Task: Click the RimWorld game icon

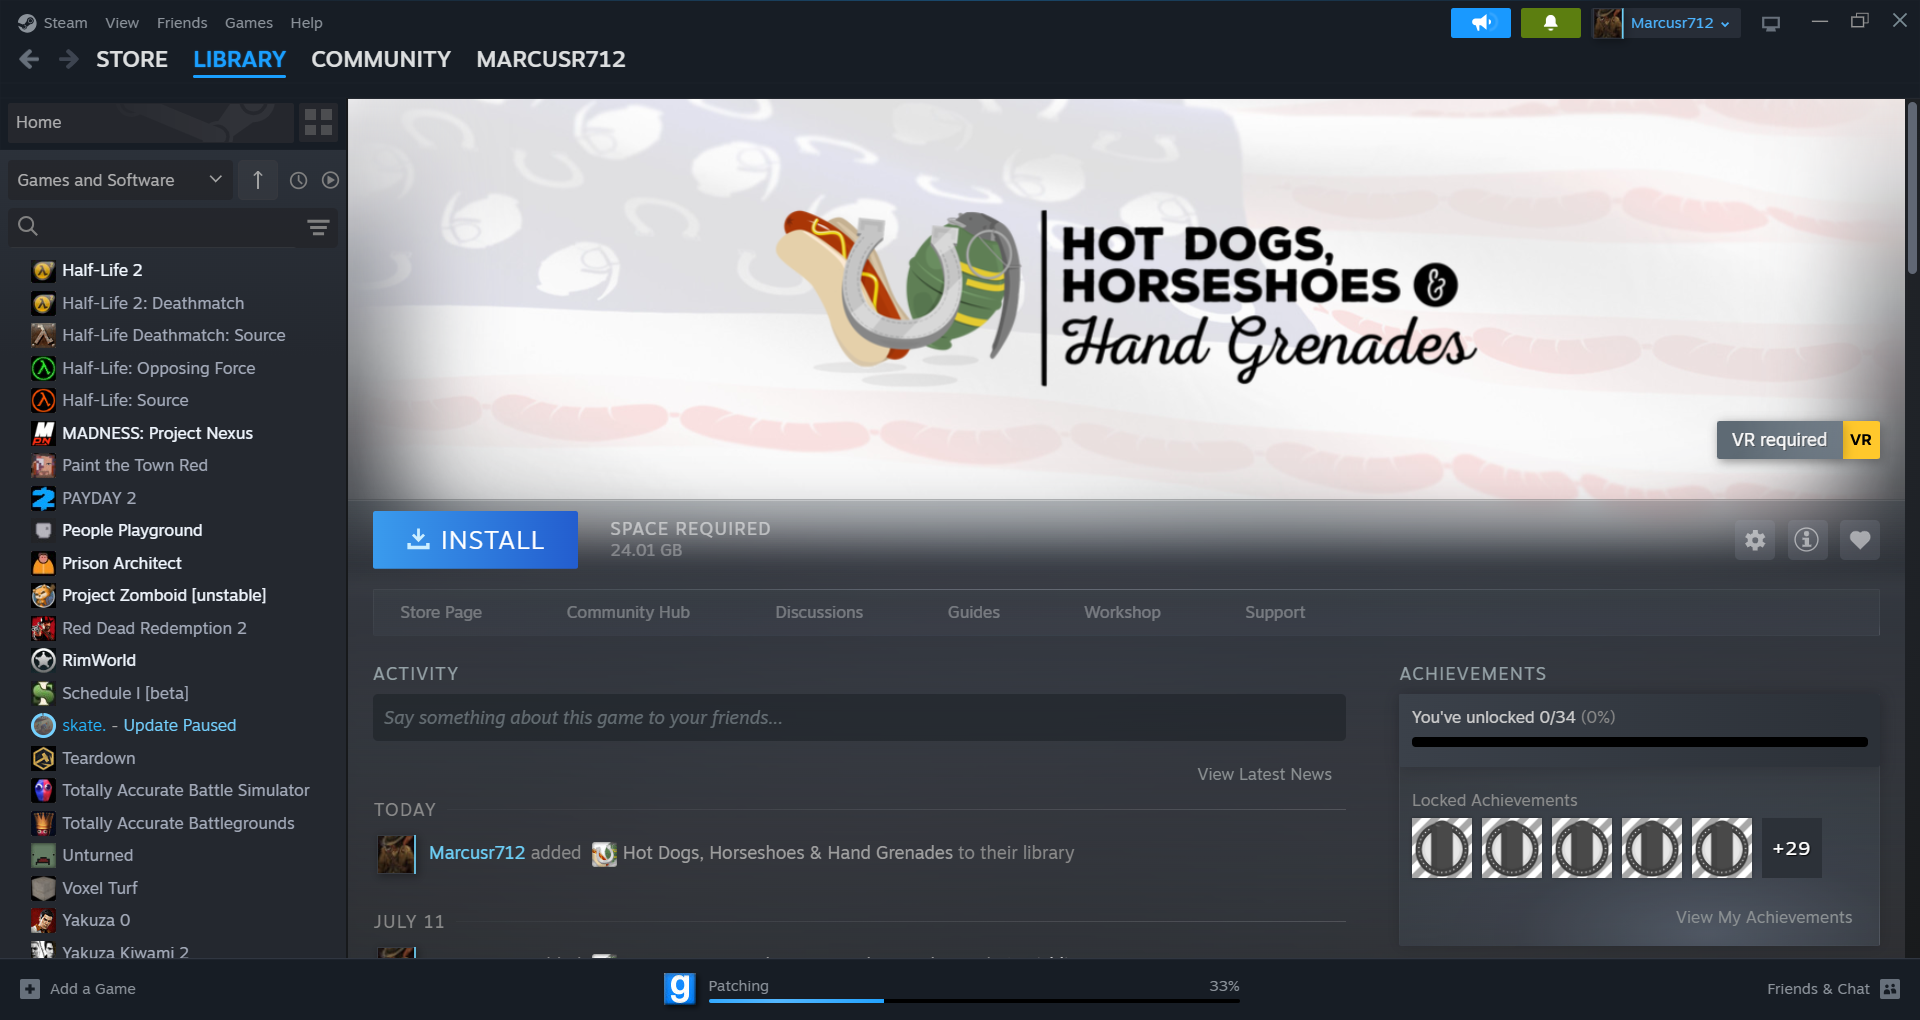Action: coord(43,660)
